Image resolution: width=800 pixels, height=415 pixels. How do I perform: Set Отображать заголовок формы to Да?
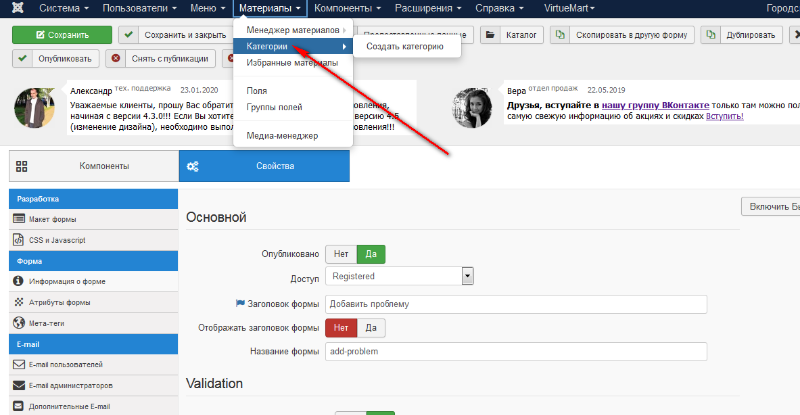click(x=370, y=327)
